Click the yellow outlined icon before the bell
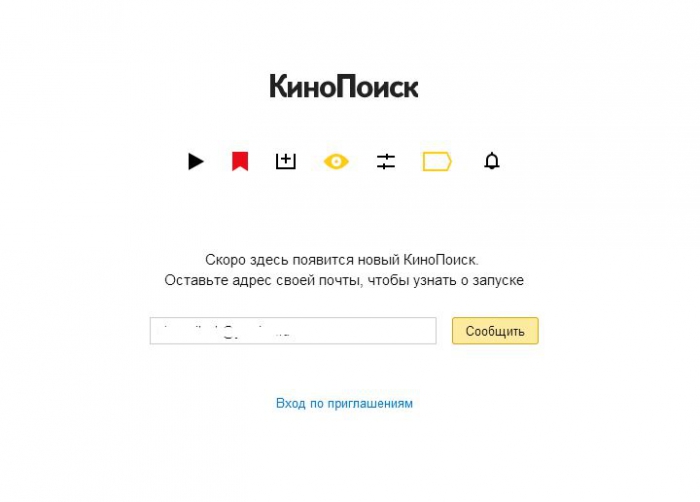This screenshot has width=700, height=502. tap(437, 161)
